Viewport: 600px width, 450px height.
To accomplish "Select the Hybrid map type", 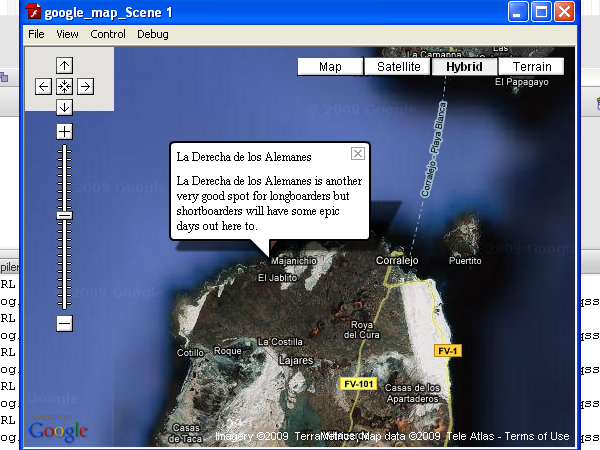I will 464,67.
